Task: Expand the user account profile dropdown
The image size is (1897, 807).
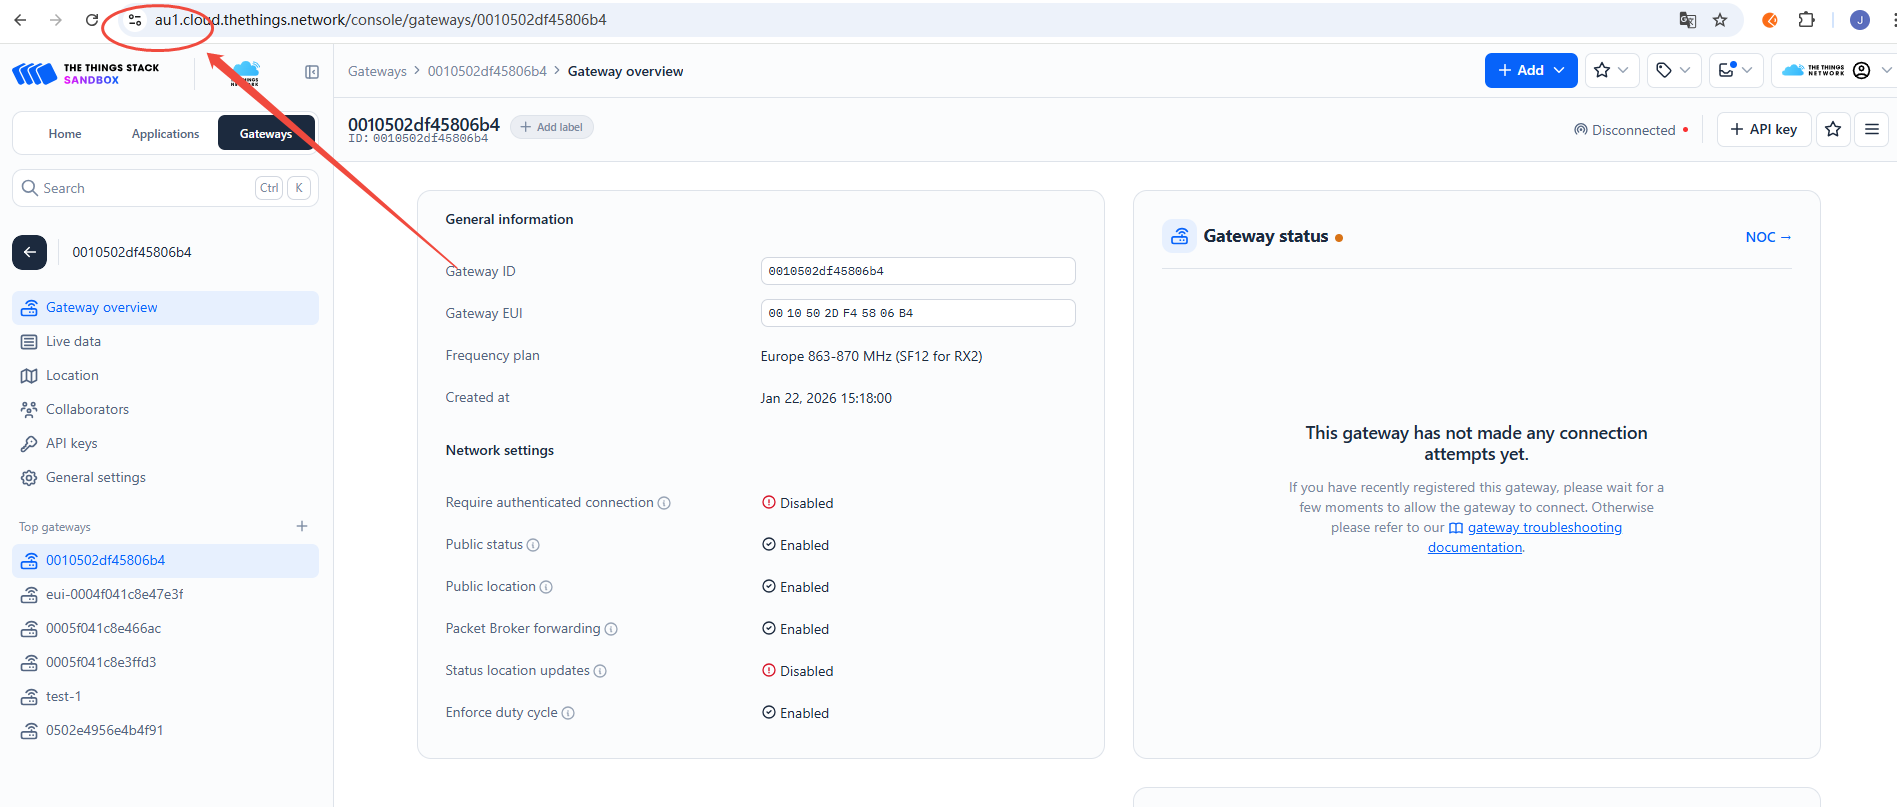Action: pos(1868,70)
